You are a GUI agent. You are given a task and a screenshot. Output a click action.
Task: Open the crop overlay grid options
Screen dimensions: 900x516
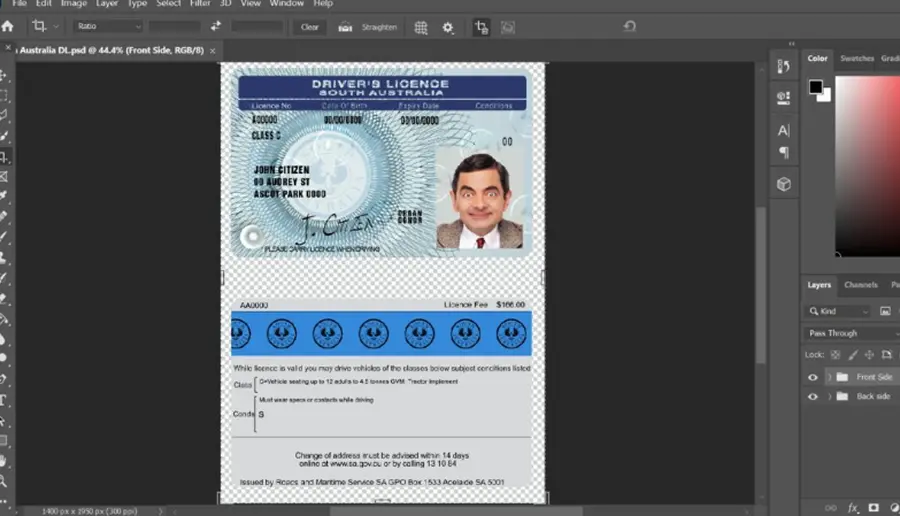tap(421, 28)
